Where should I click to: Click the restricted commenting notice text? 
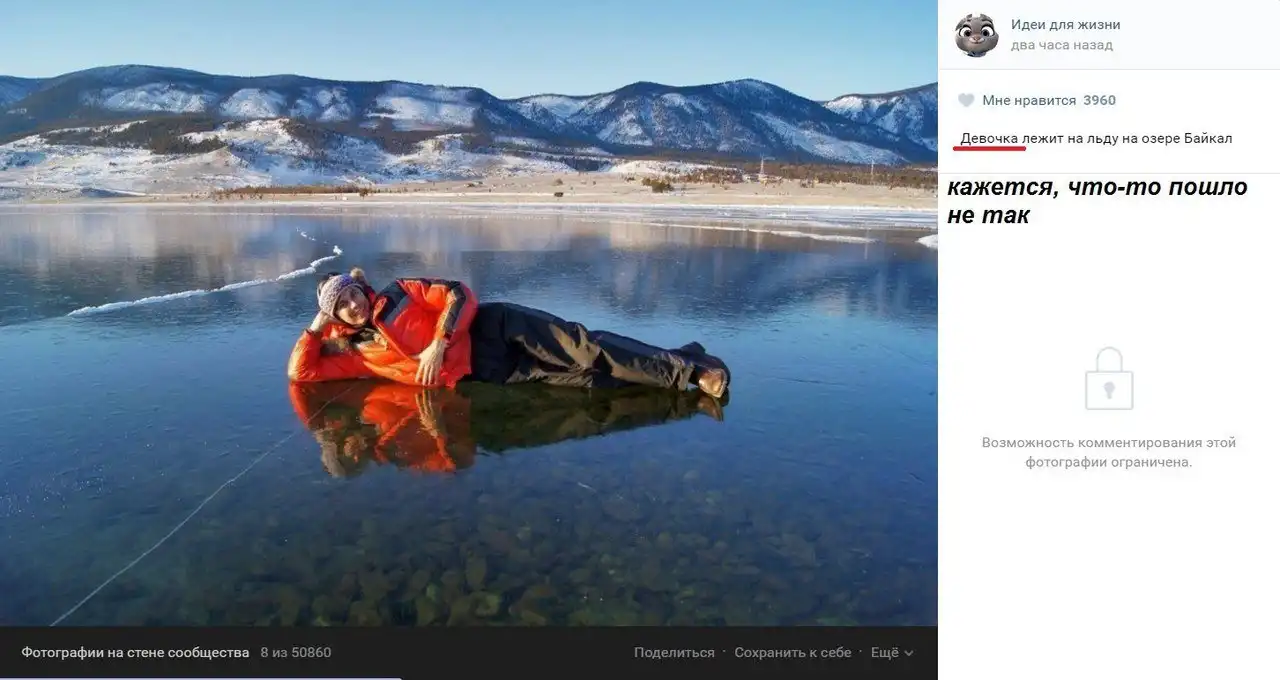click(1109, 452)
